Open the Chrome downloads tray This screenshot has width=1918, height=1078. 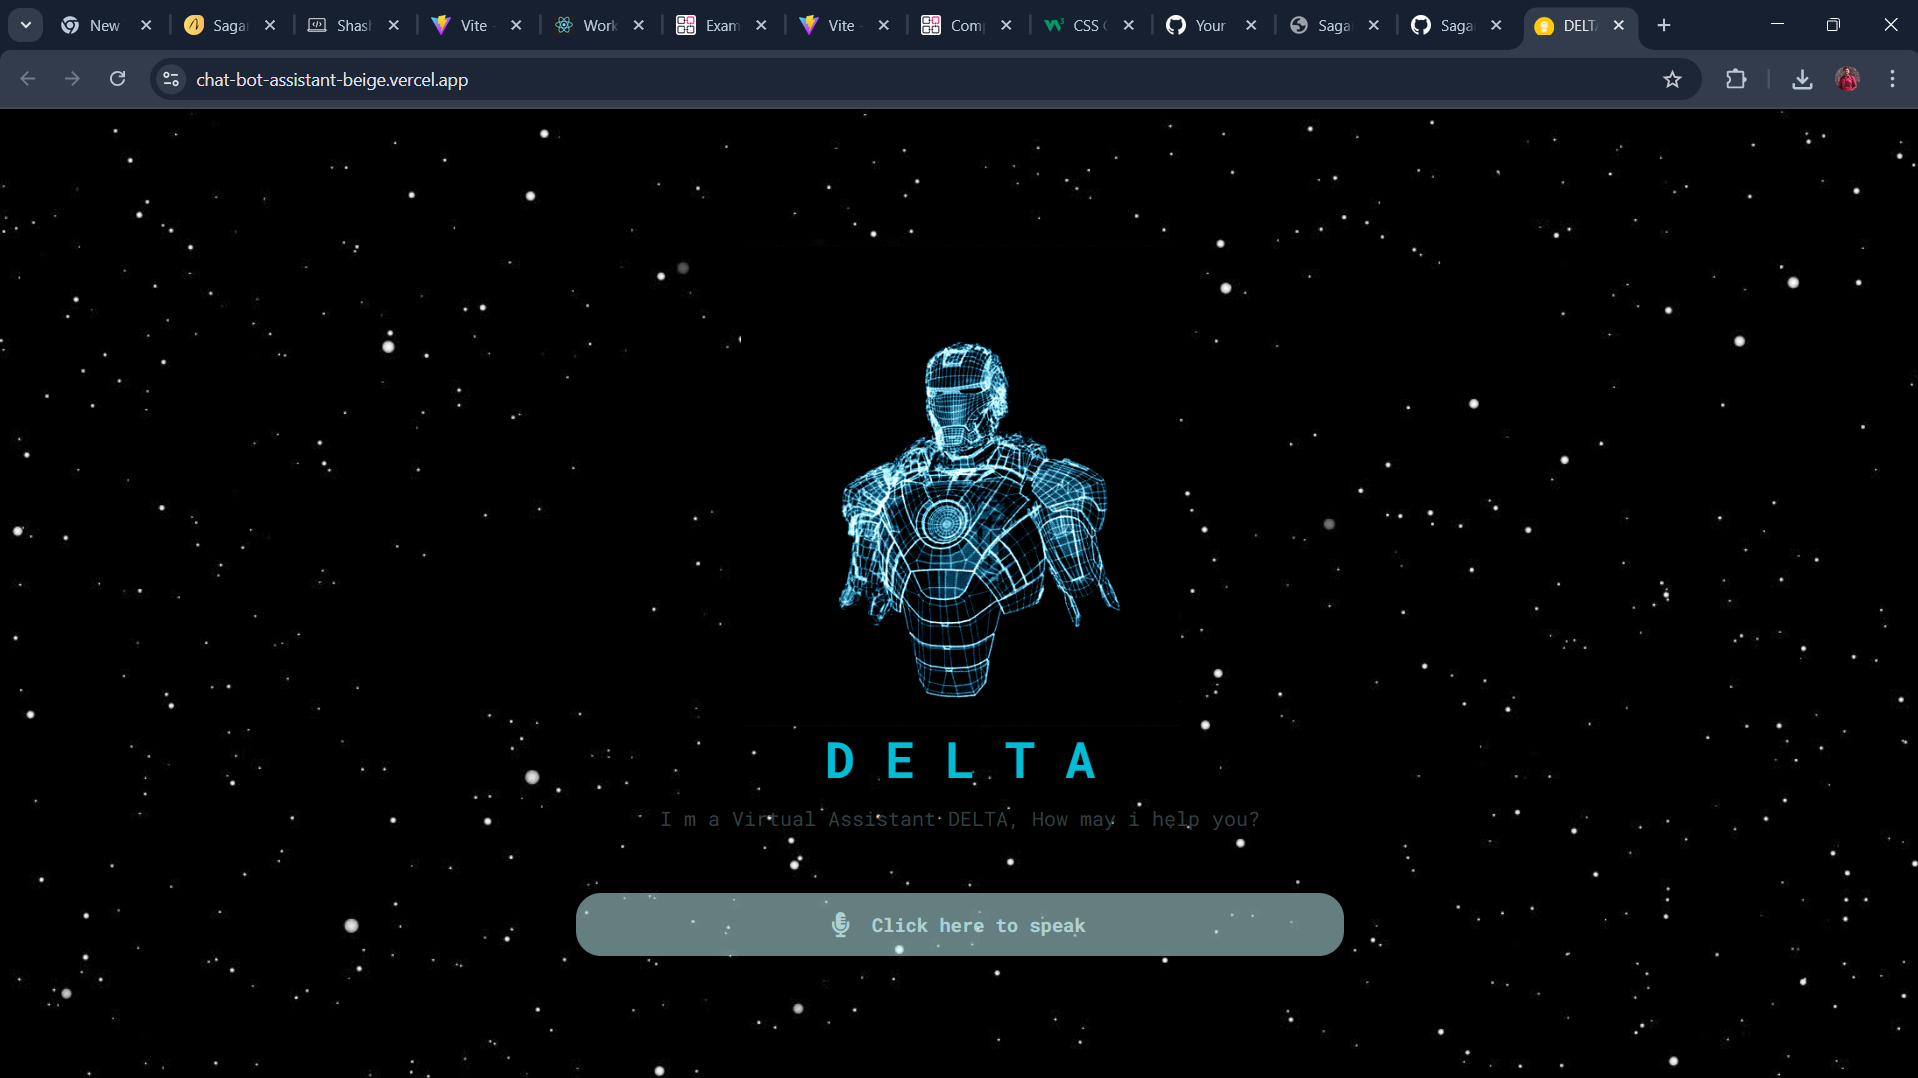coord(1802,79)
